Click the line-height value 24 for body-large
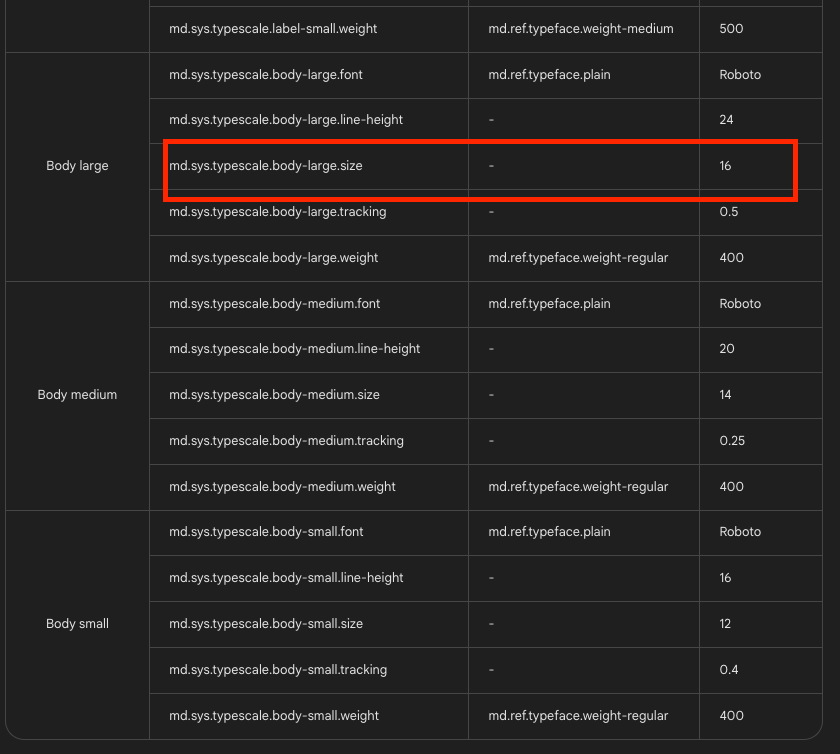Screen dimensions: 840x754 [x=724, y=119]
